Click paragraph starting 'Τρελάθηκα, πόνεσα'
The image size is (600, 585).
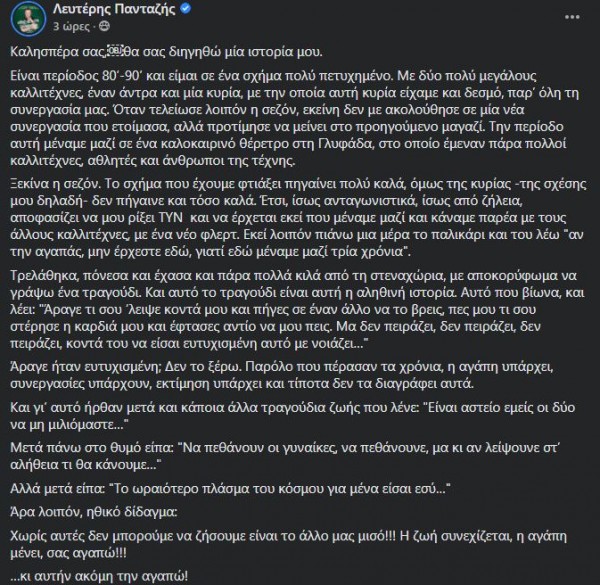pos(290,312)
